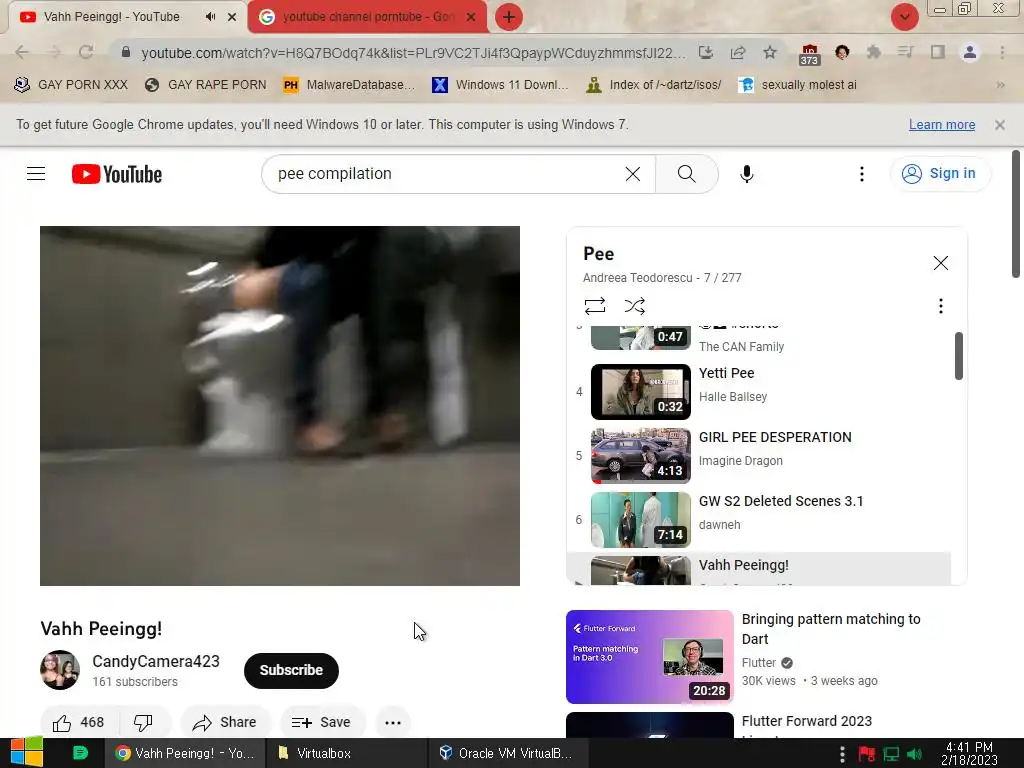Open the extension showing badge 373

coord(809,54)
